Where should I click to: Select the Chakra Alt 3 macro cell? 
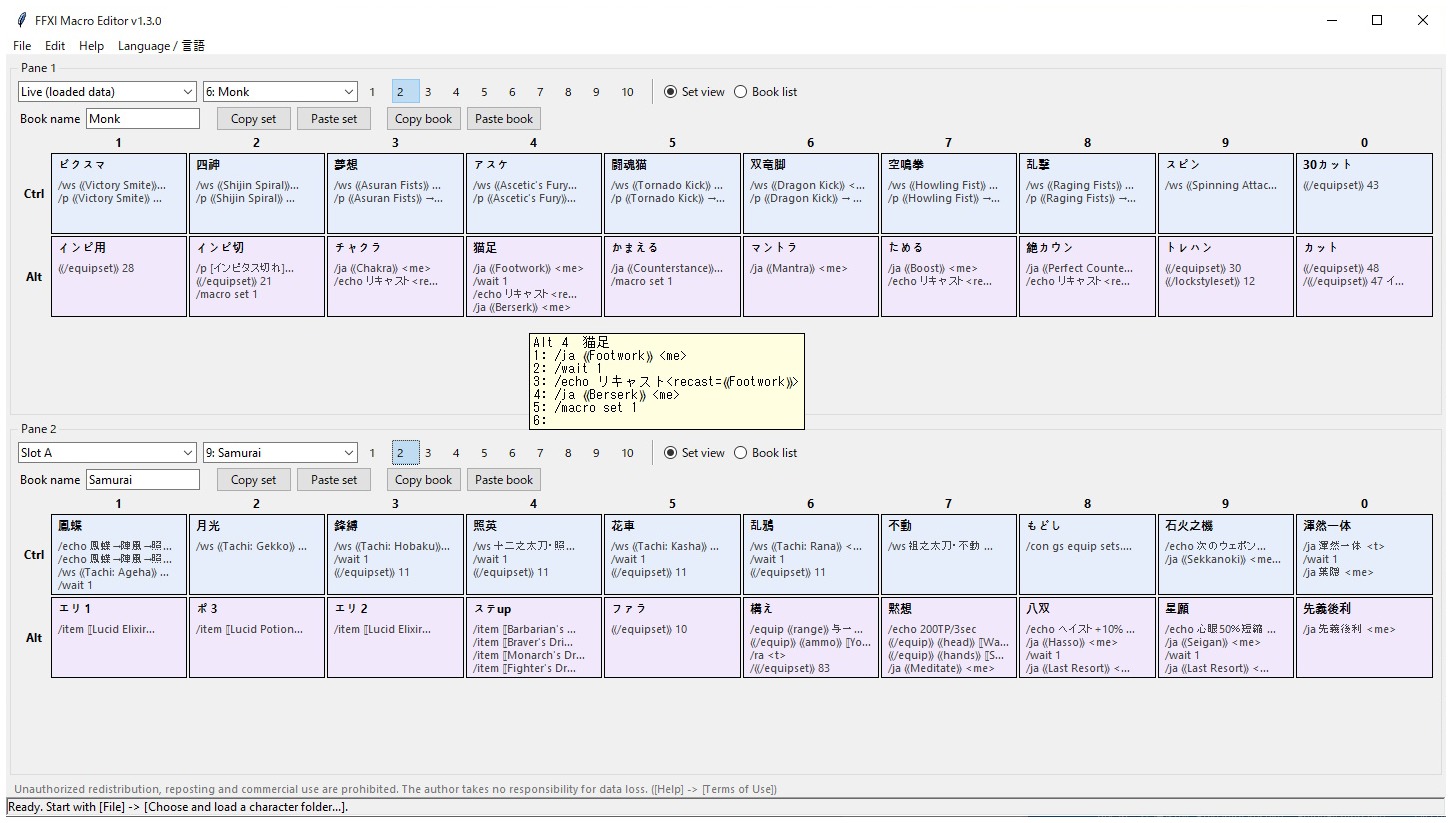pos(396,277)
